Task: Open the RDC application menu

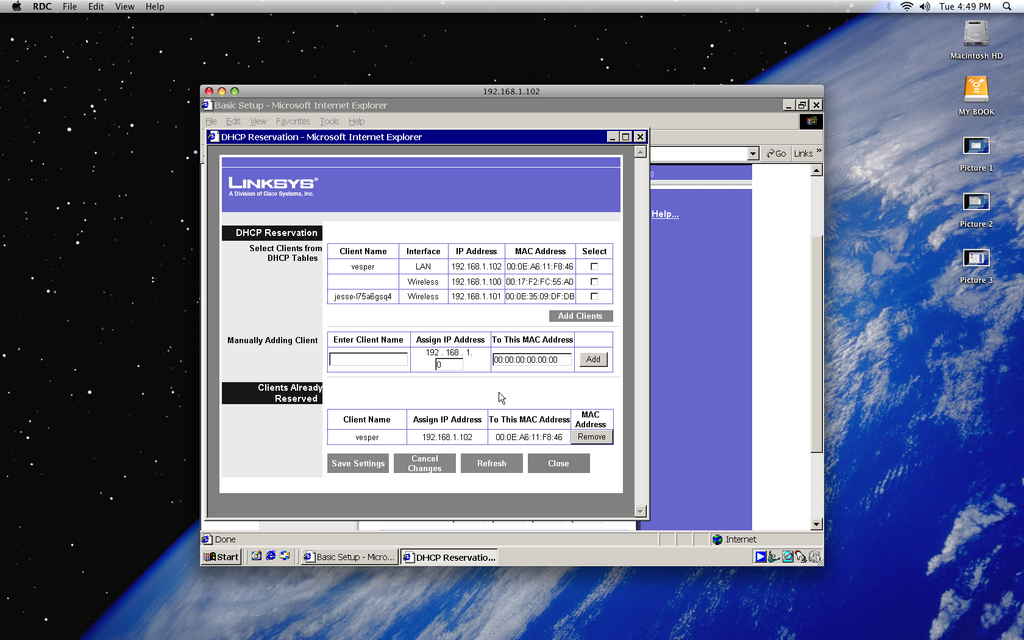Action: tap(42, 7)
